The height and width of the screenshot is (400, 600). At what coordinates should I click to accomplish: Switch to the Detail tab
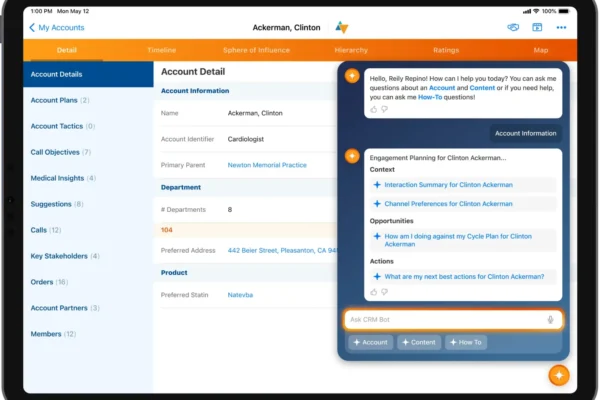coord(67,50)
